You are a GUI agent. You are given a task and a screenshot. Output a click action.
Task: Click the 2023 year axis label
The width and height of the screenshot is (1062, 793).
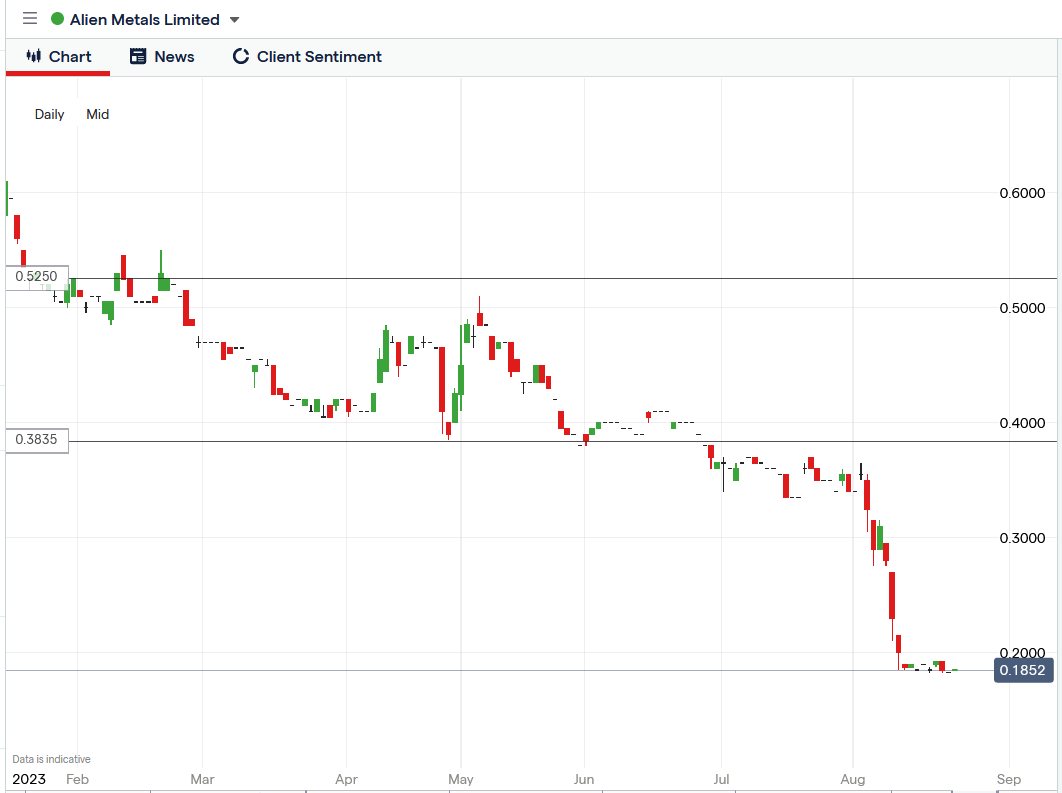pos(29,779)
